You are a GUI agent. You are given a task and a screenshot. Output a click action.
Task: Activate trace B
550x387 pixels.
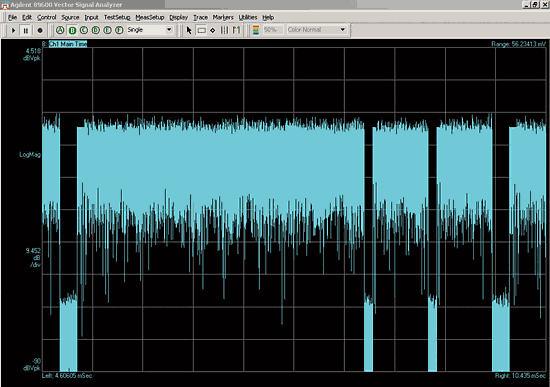[72, 30]
